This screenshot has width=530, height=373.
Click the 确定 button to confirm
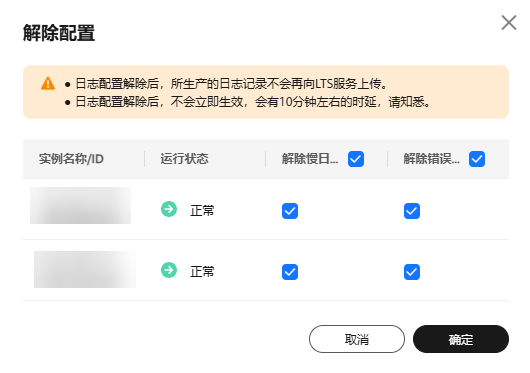(461, 339)
